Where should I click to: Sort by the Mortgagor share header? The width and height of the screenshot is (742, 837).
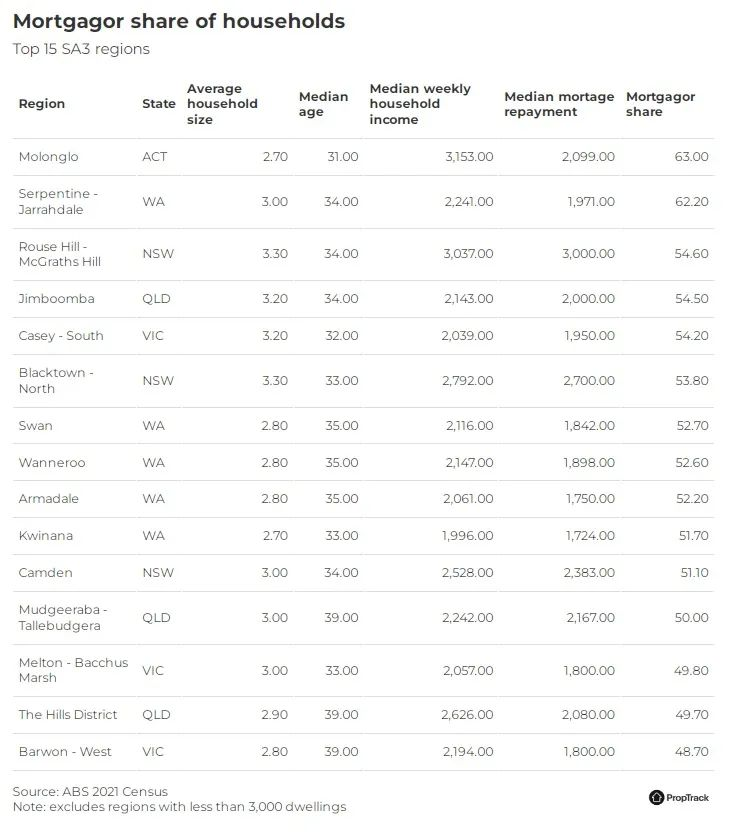coord(660,104)
